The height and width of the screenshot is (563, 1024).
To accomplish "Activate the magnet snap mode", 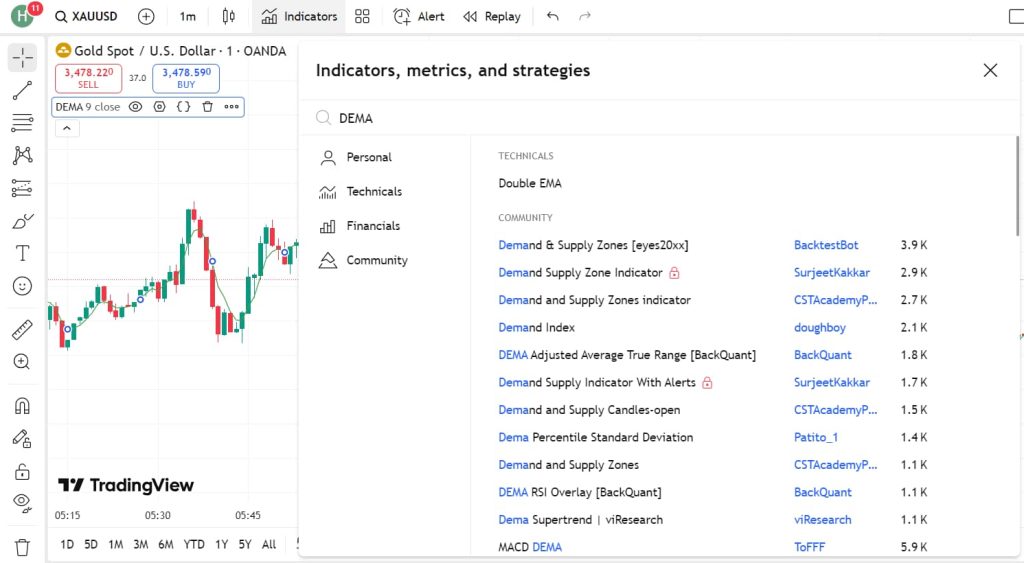I will (22, 406).
